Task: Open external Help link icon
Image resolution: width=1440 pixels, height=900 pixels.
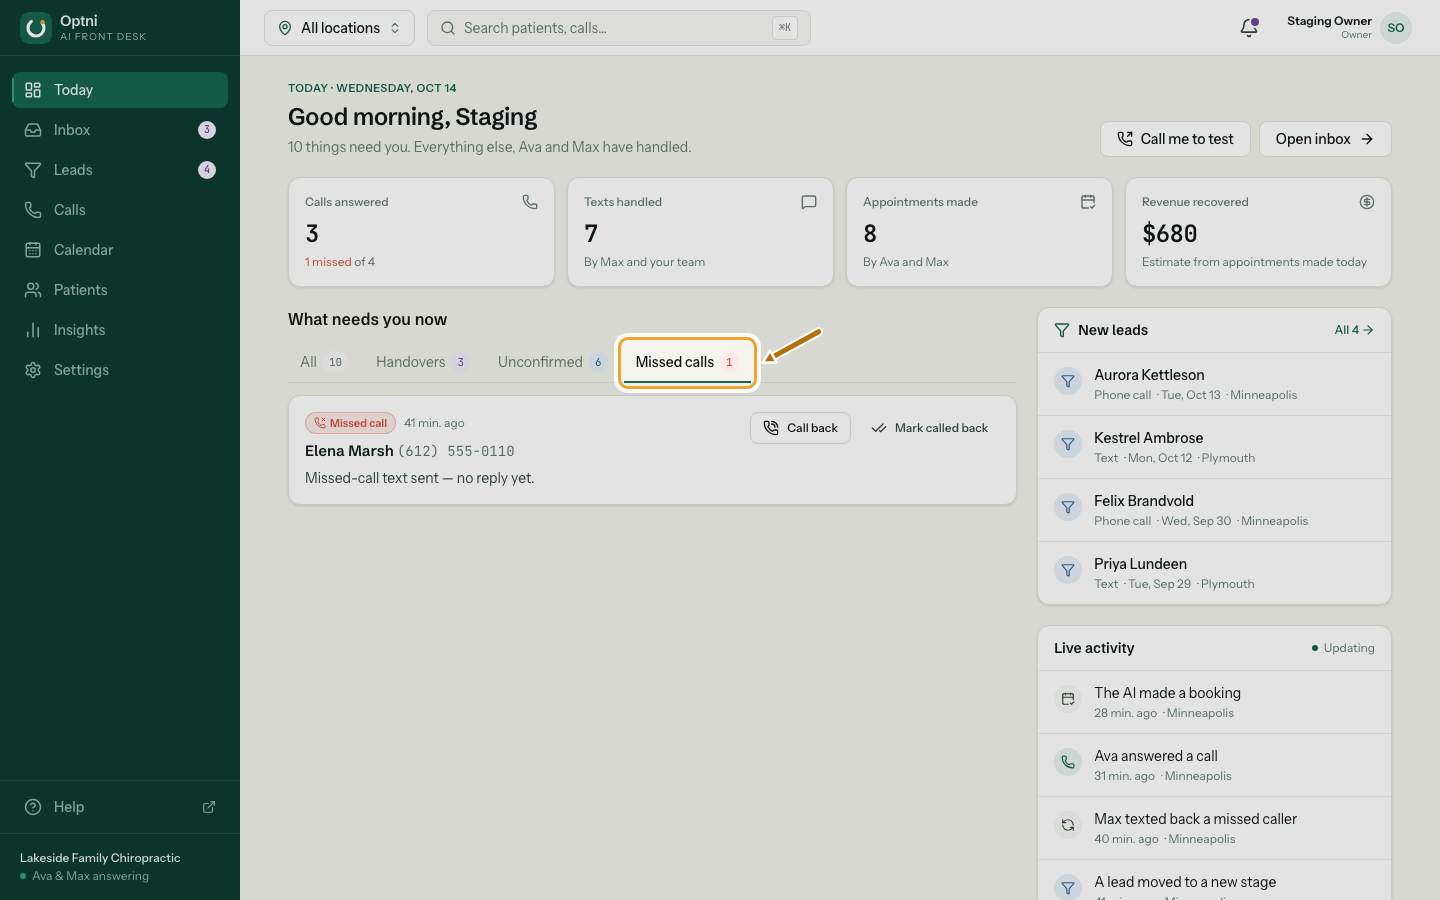Action: coord(209,807)
